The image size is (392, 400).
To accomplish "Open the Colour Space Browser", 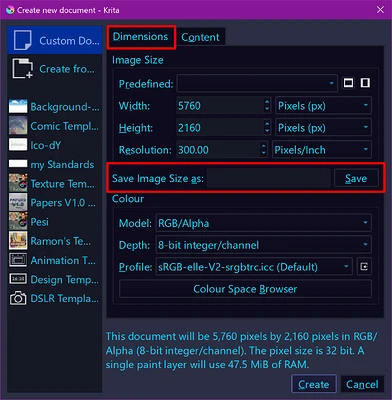I will click(245, 289).
